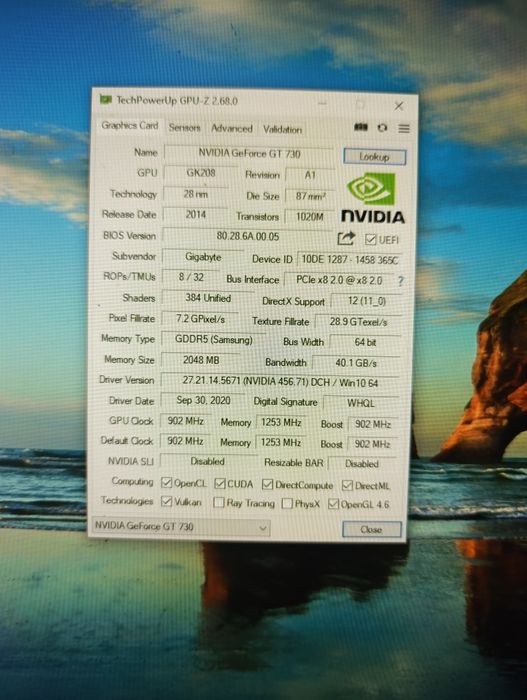The image size is (527, 700).
Task: Click the GPU-Z title bar app icon
Action: coord(105,100)
